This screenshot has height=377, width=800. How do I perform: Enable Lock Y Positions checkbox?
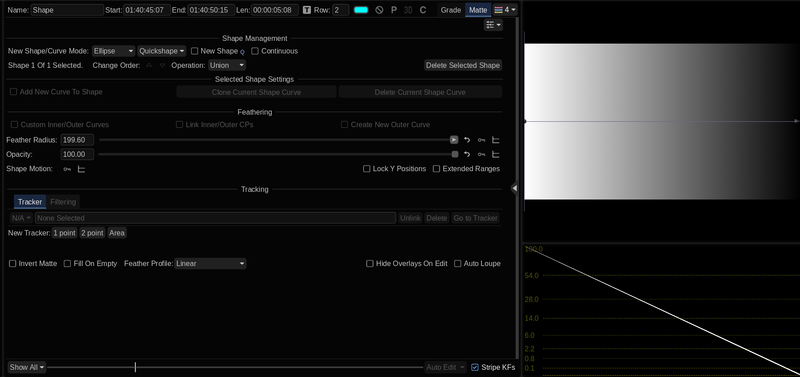[x=366, y=169]
